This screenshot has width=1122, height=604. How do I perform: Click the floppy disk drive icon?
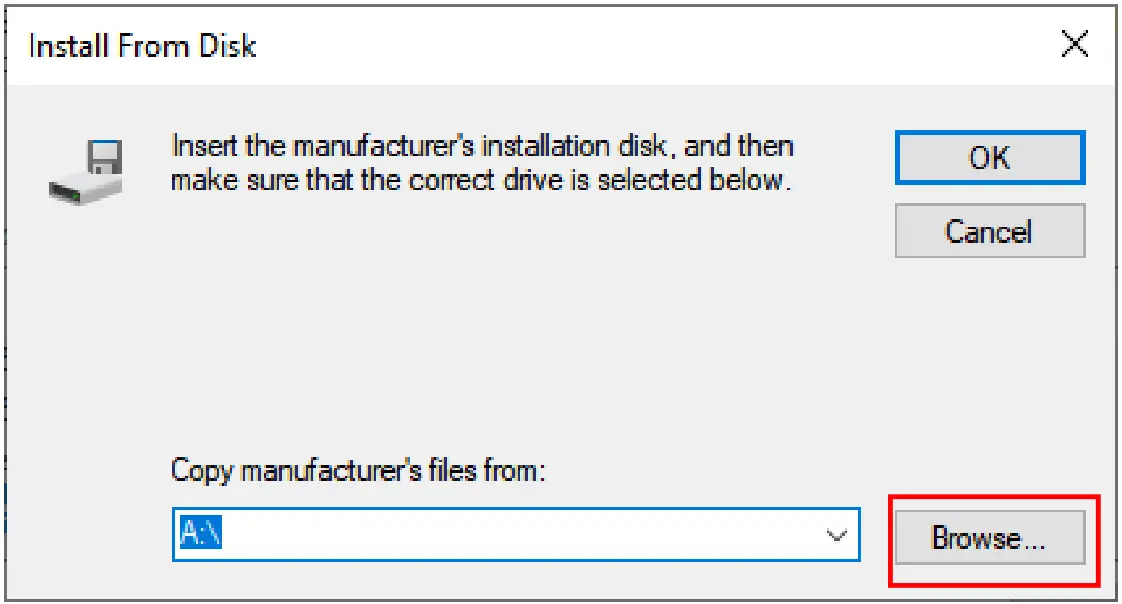pos(87,170)
